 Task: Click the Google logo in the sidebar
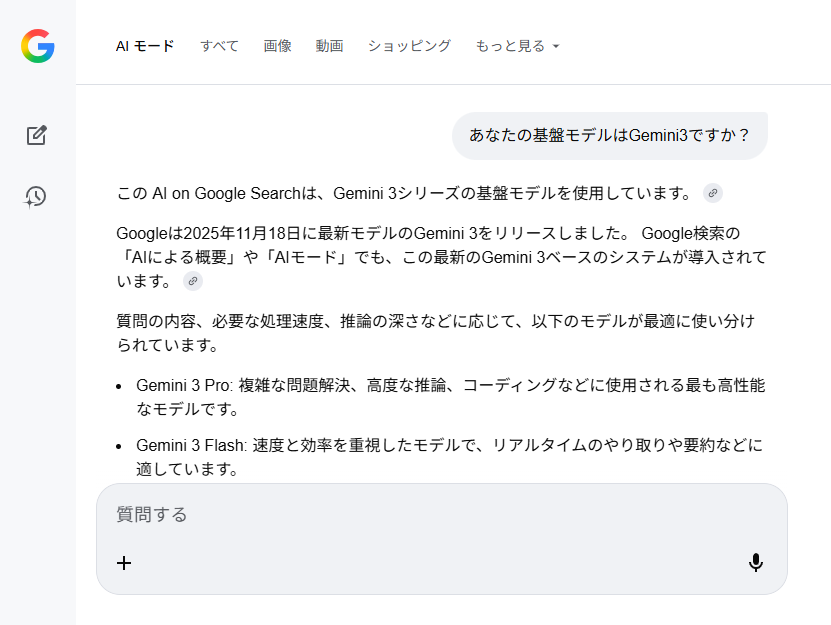pos(37,46)
